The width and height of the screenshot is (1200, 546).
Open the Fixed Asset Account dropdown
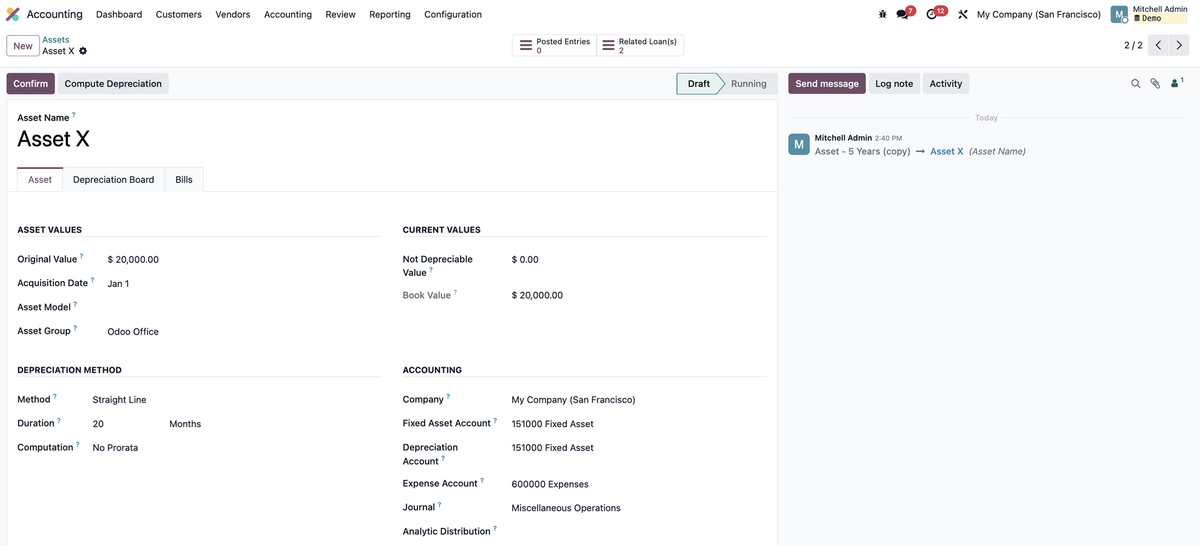638,423
